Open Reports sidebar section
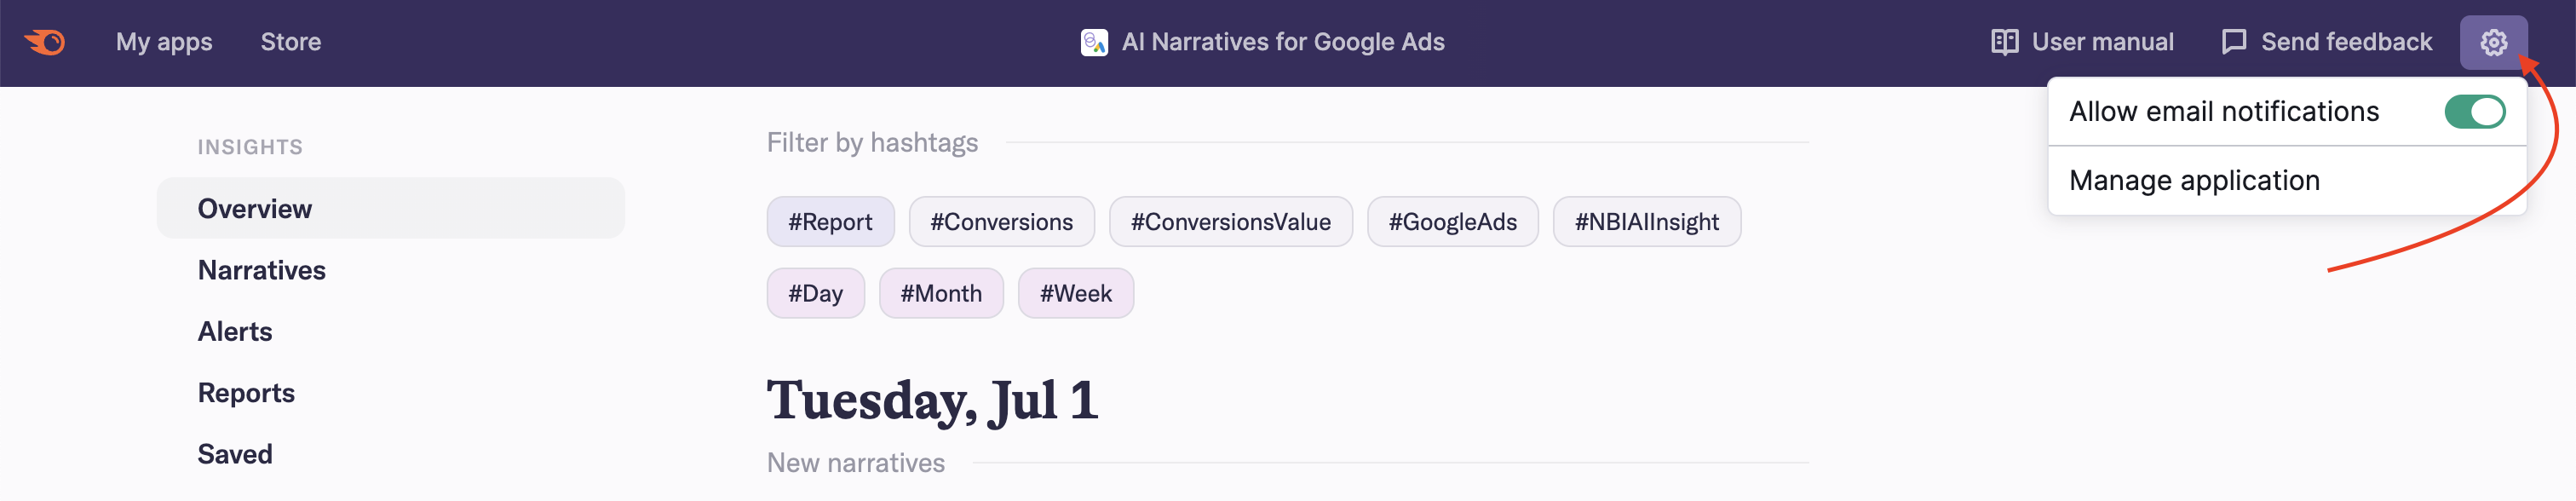The image size is (2576, 501). 246,393
